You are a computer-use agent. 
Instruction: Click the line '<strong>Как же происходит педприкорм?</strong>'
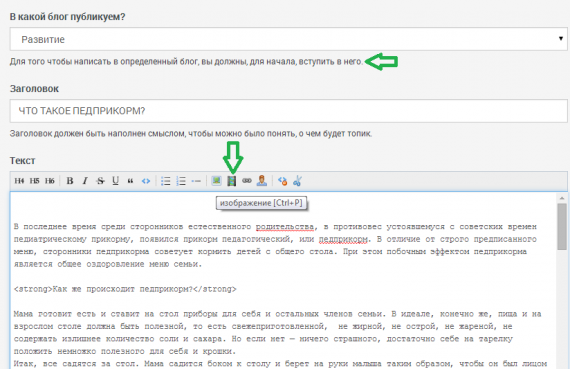tap(125, 289)
